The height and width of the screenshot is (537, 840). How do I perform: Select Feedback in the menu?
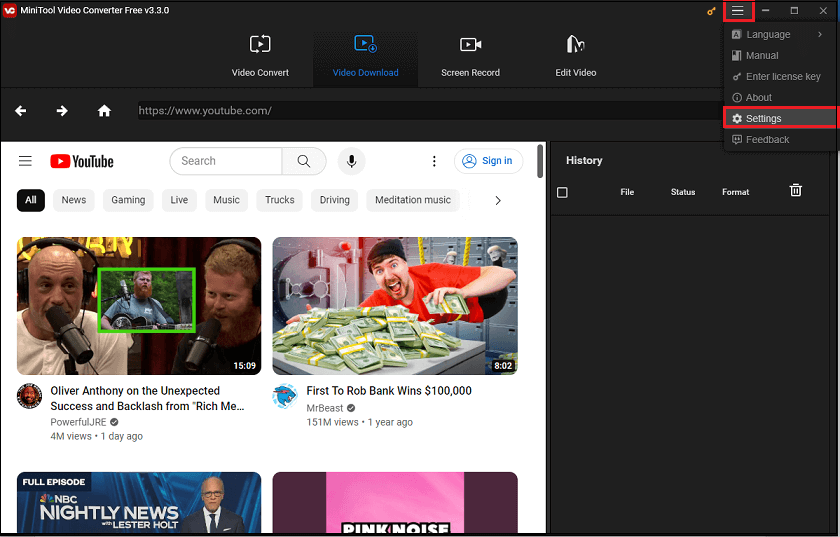(779, 139)
